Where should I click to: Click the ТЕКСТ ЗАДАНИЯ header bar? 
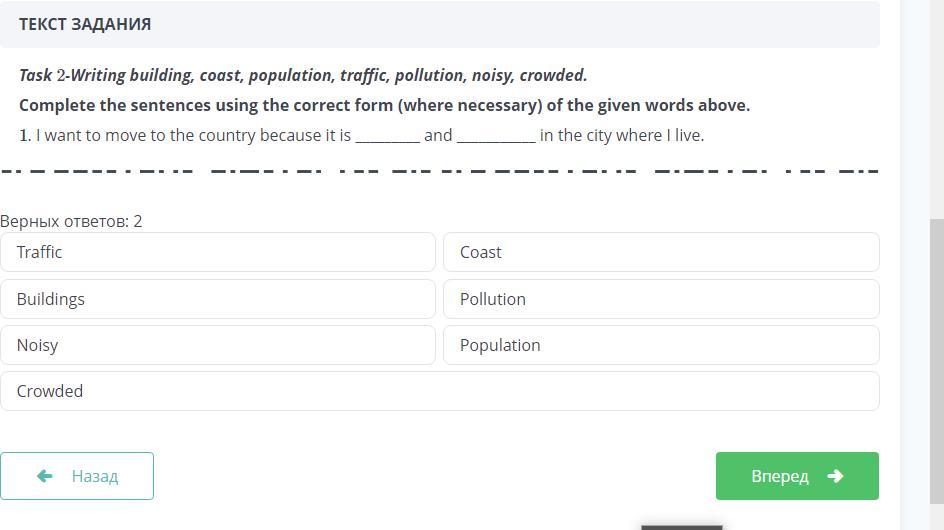click(440, 24)
